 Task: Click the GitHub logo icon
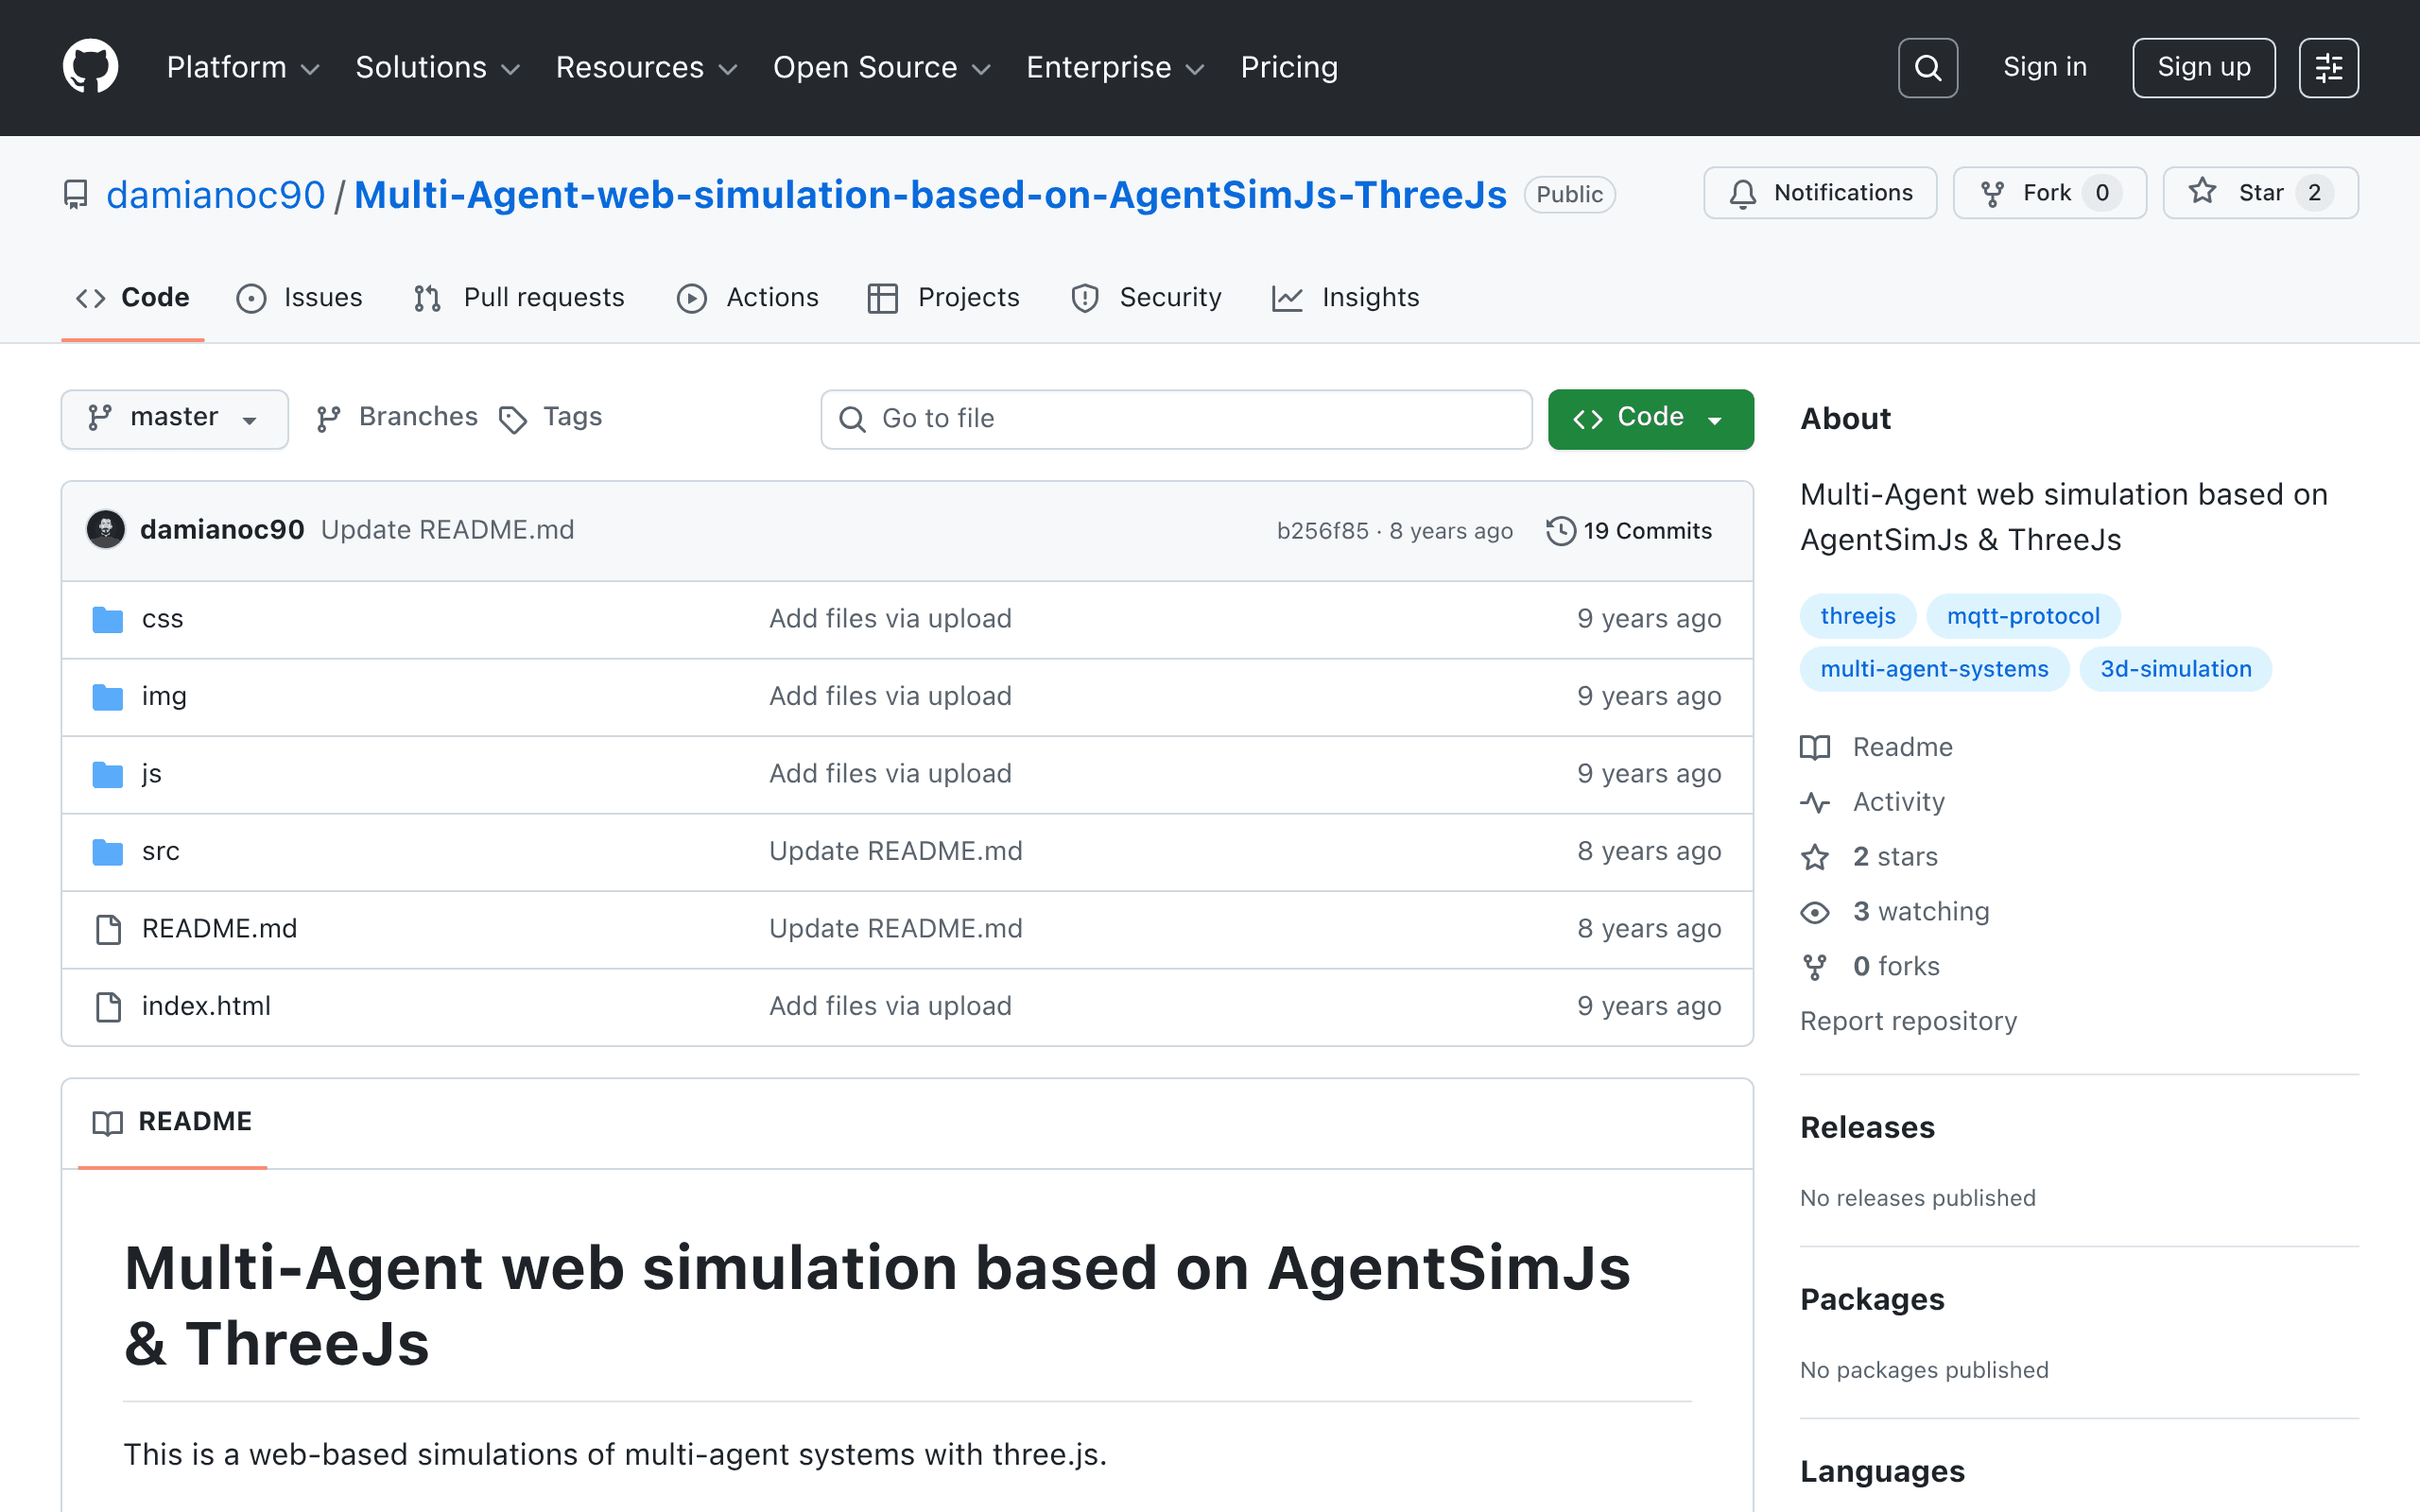(x=91, y=67)
